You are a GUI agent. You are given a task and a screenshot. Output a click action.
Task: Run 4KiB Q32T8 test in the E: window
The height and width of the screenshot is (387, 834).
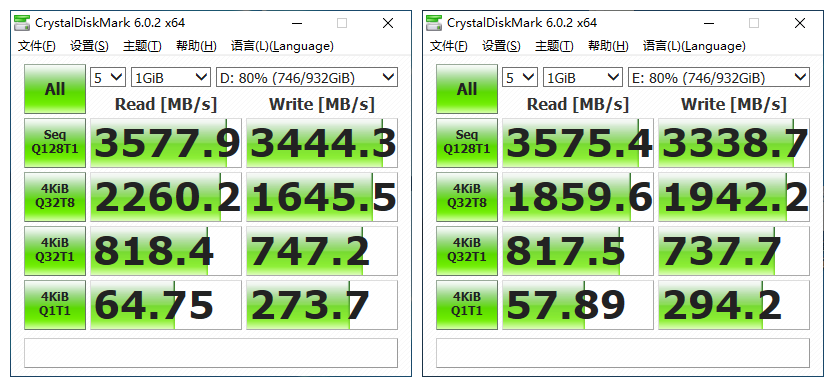click(467, 197)
